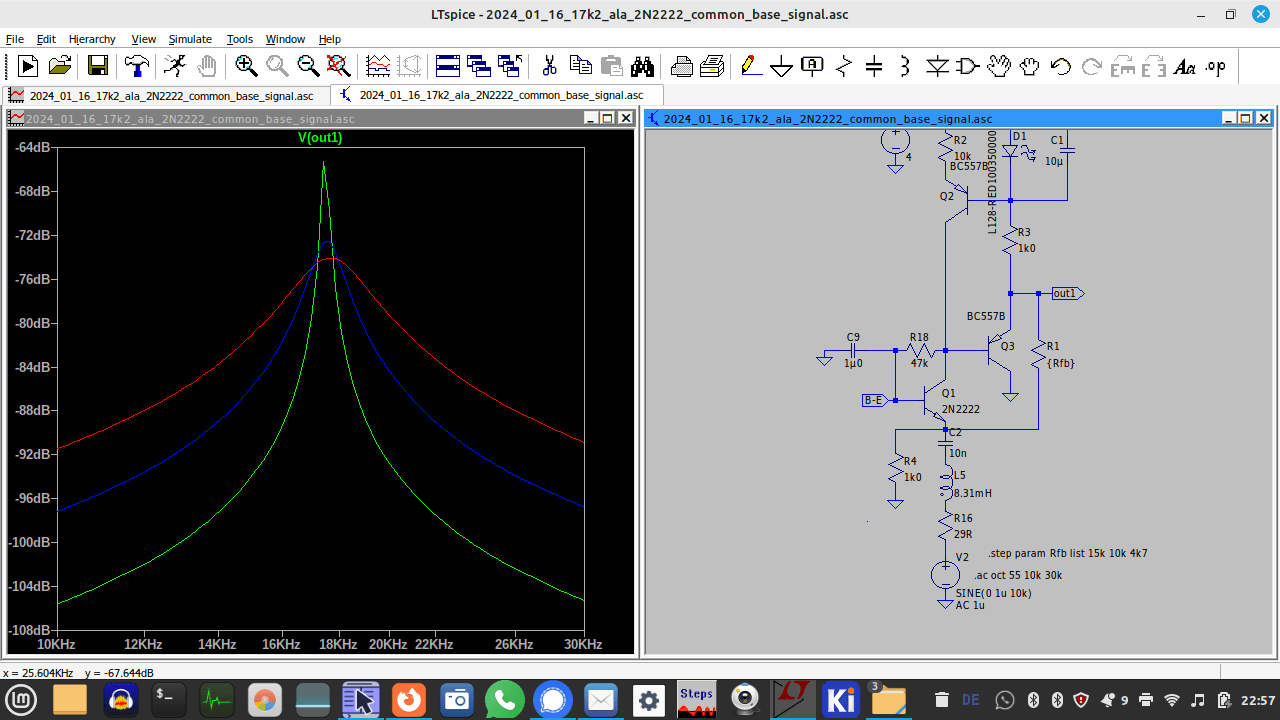Open KiCad from the taskbar
Image resolution: width=1280 pixels, height=720 pixels.
840,699
